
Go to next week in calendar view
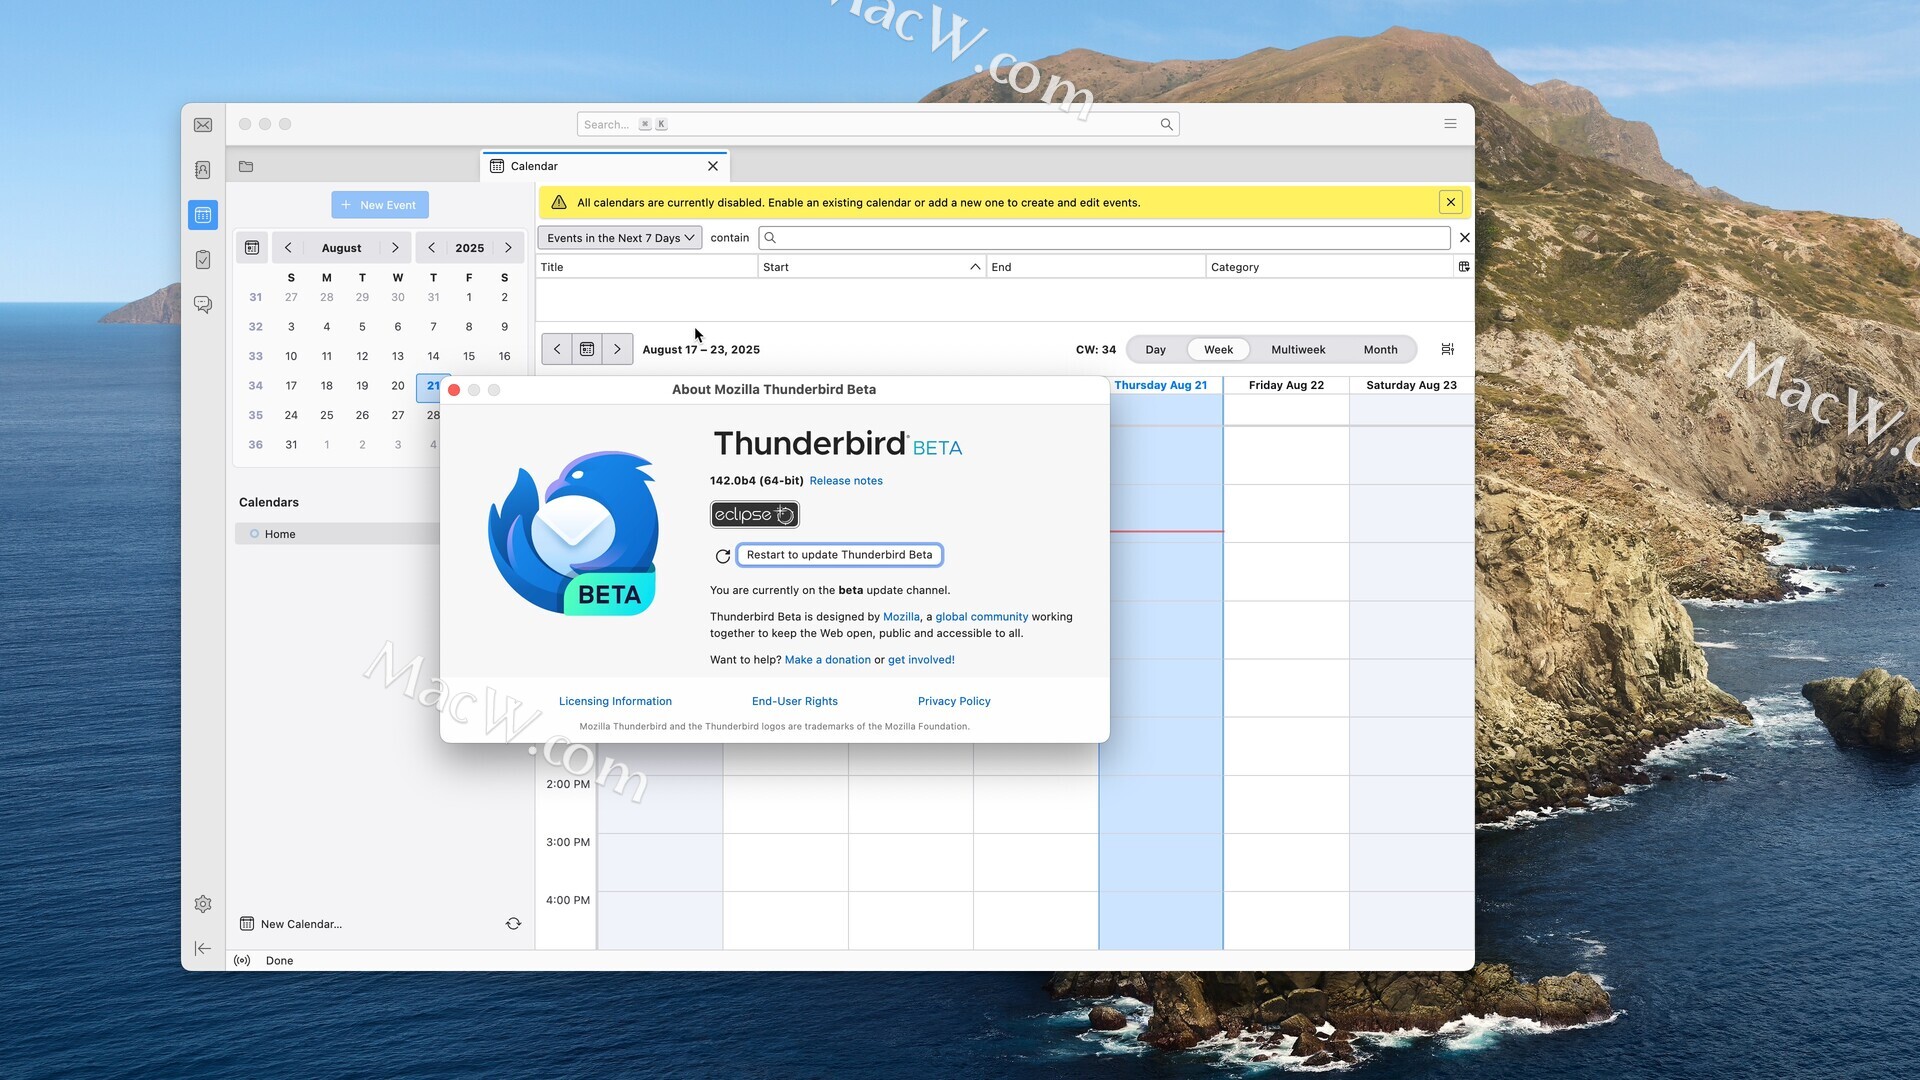[x=618, y=349]
